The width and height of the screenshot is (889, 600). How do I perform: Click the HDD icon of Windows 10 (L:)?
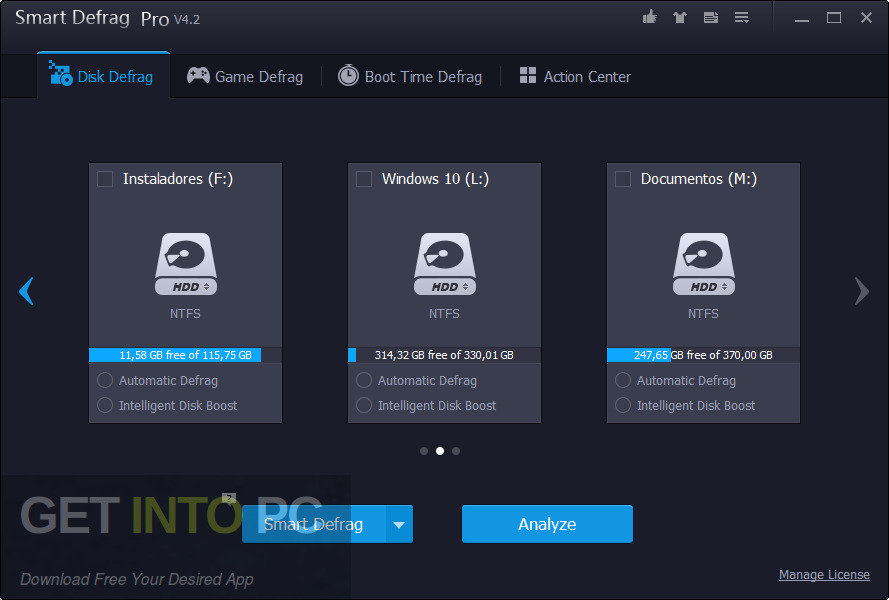444,264
